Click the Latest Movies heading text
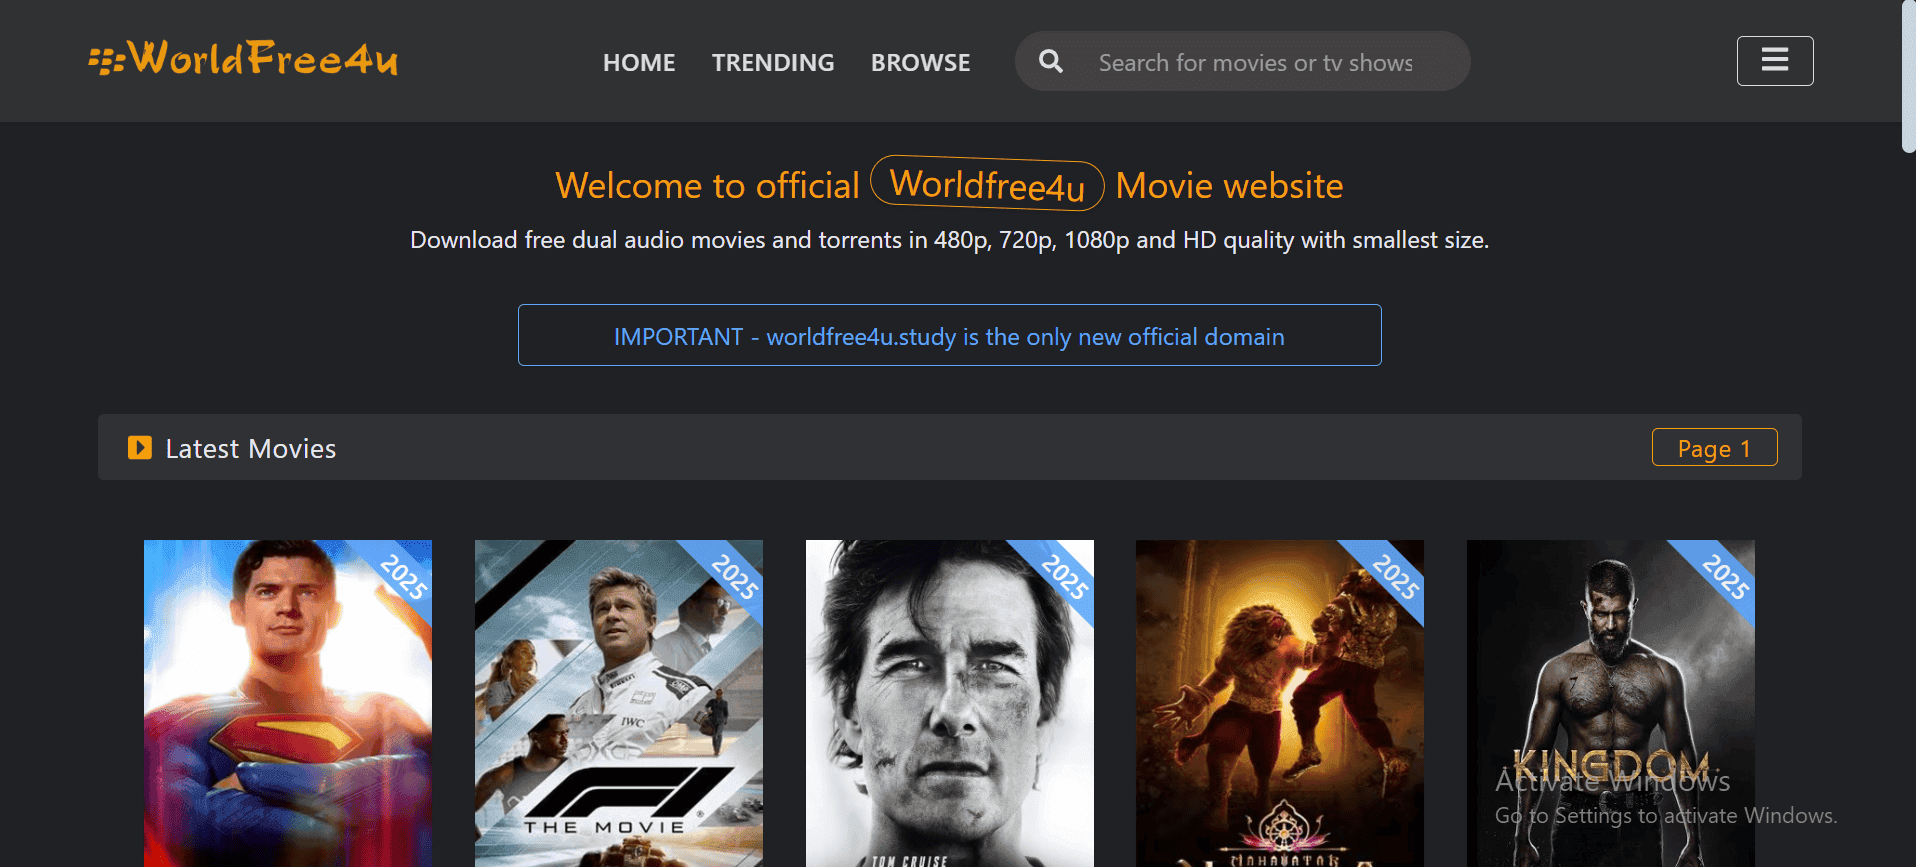 tap(250, 449)
